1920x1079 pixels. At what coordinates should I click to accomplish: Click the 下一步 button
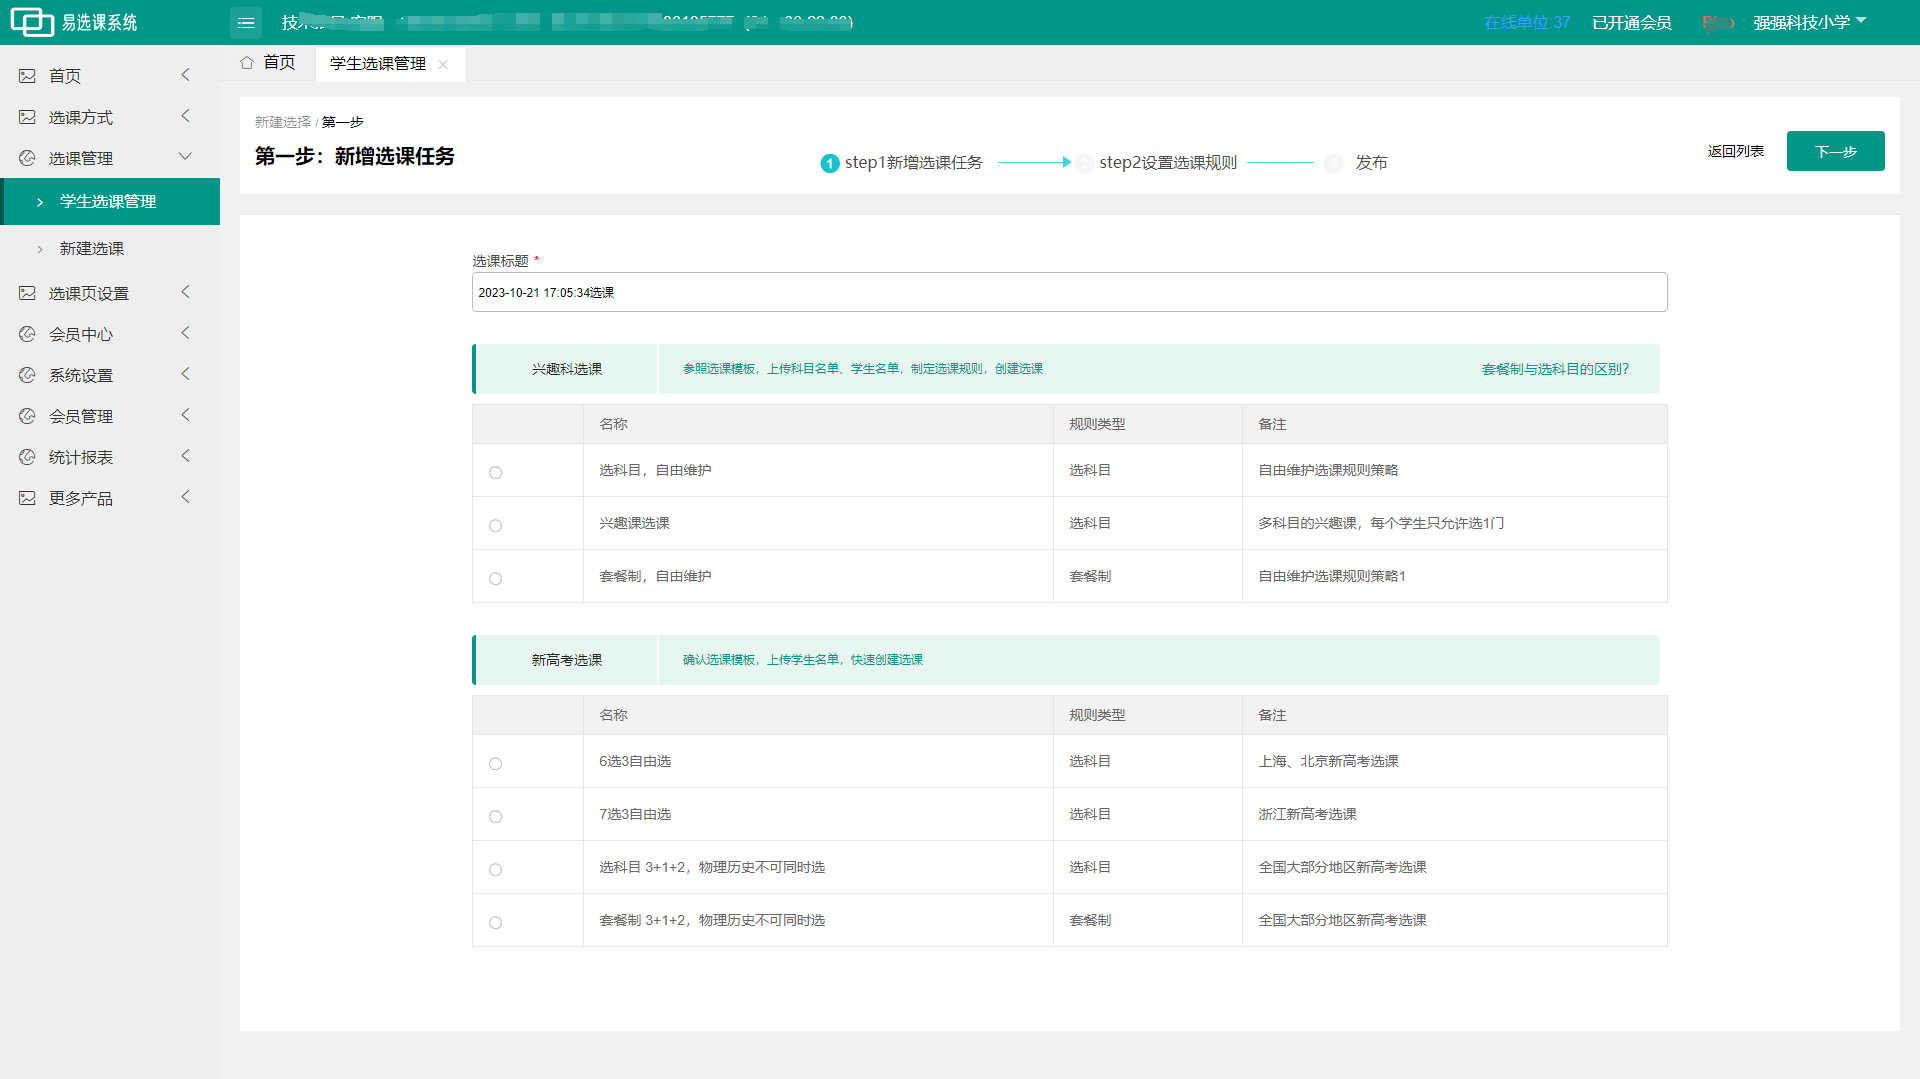click(1835, 151)
